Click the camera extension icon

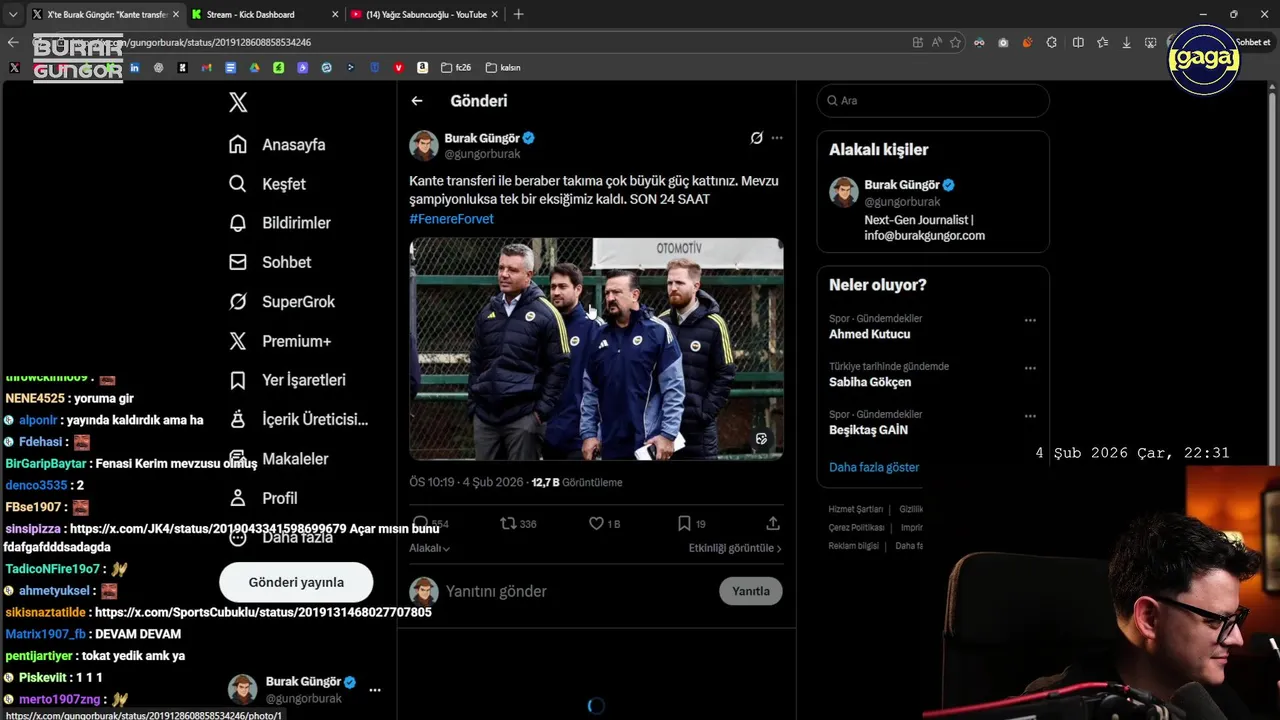(1003, 42)
